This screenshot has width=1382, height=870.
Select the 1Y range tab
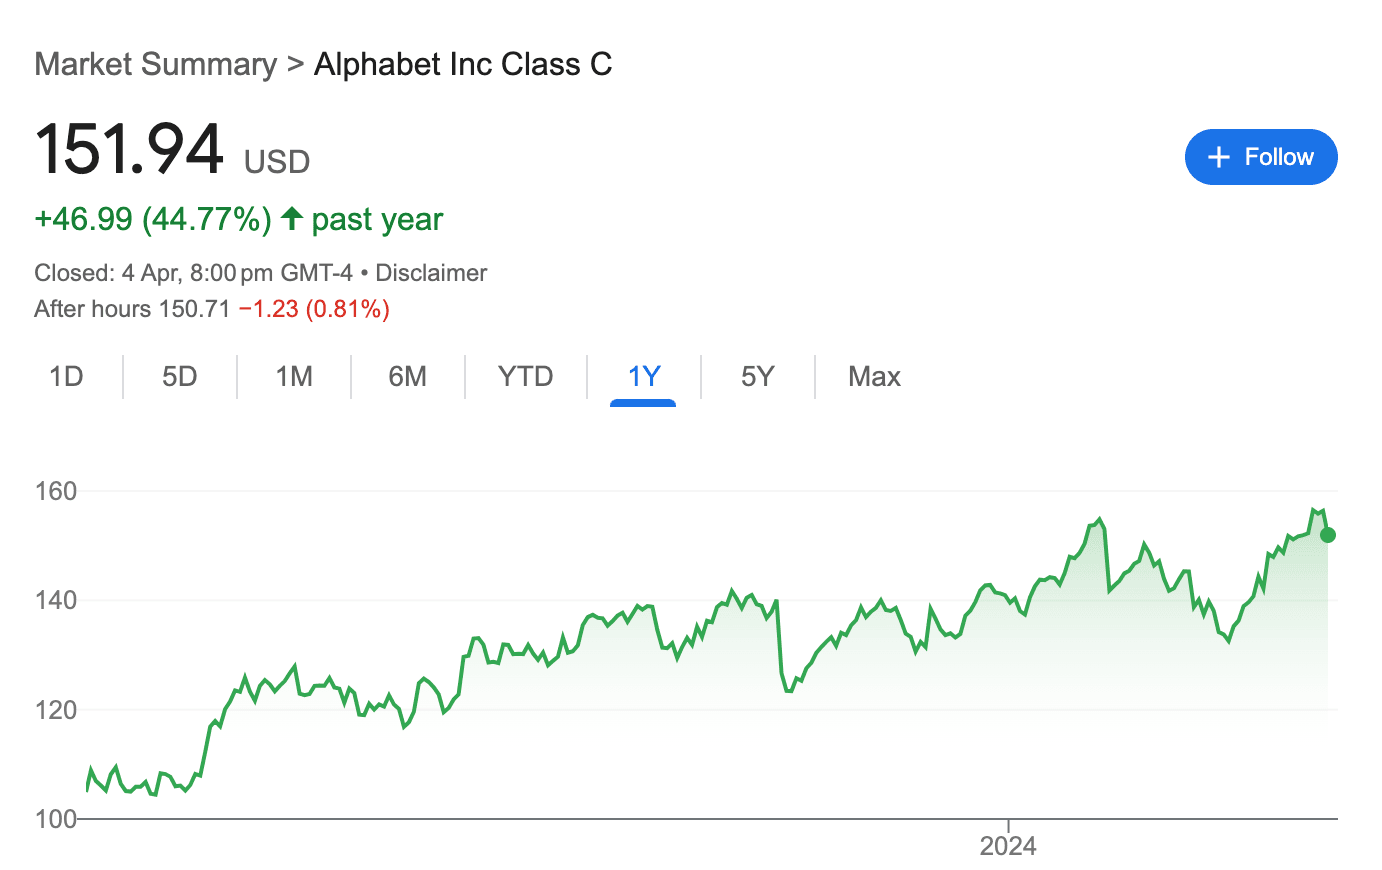(644, 376)
